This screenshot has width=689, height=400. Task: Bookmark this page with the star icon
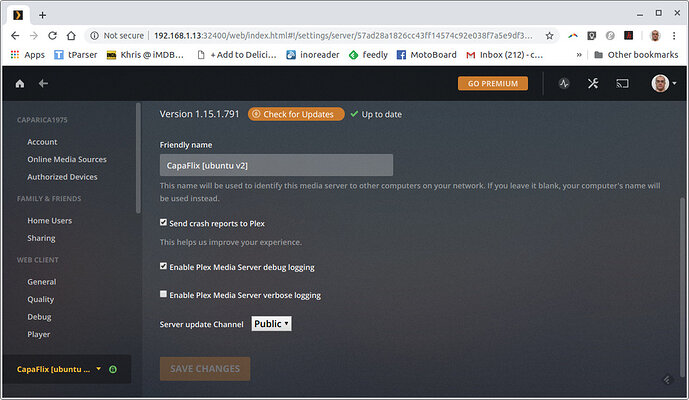(549, 36)
